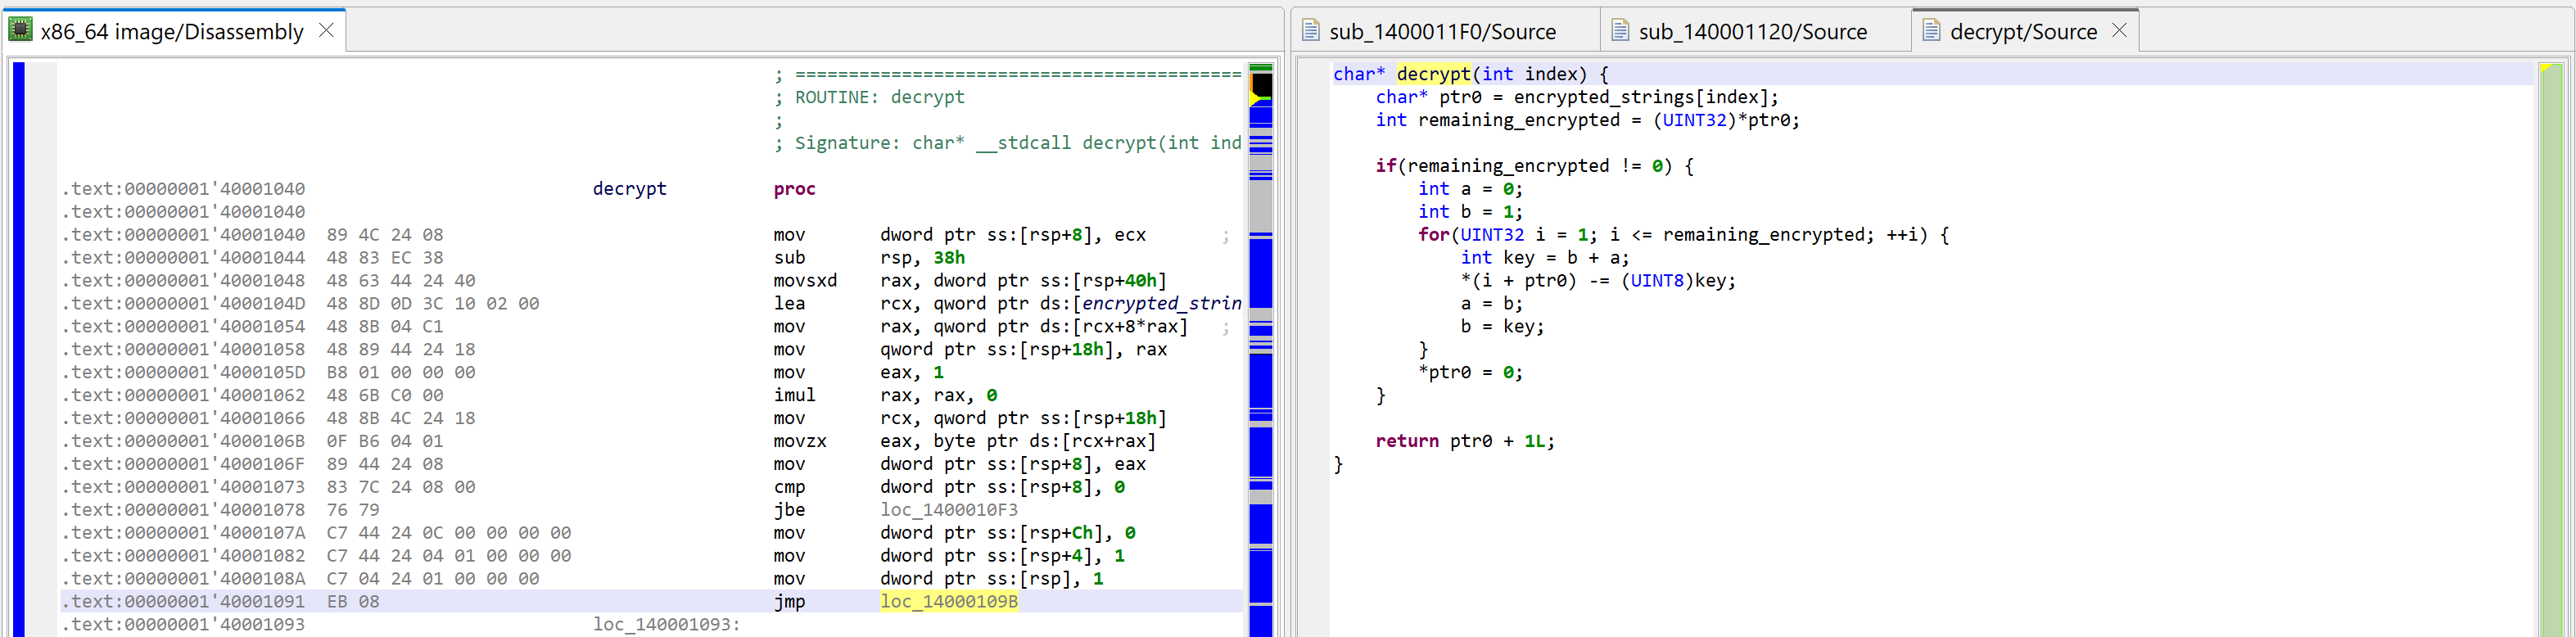The image size is (2576, 637).
Task: Switch to the sub_140001120/Source tab
Action: coord(1753,31)
